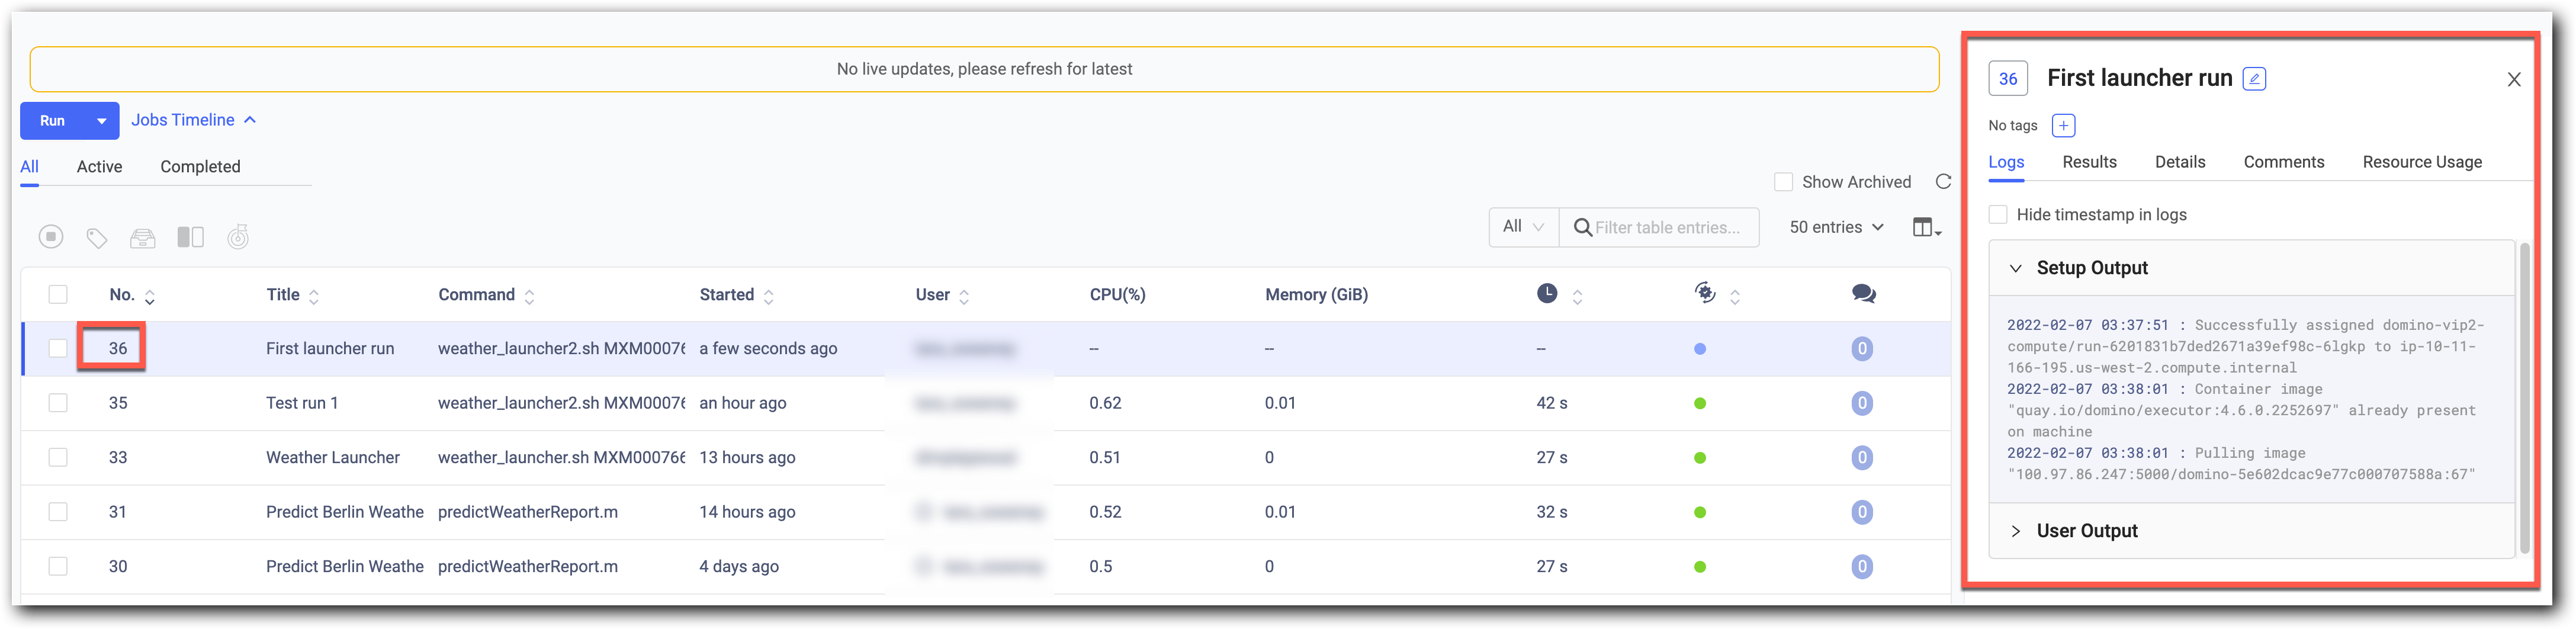Sort by the Title column arrows
This screenshot has width=2576, height=629.
coord(314,297)
